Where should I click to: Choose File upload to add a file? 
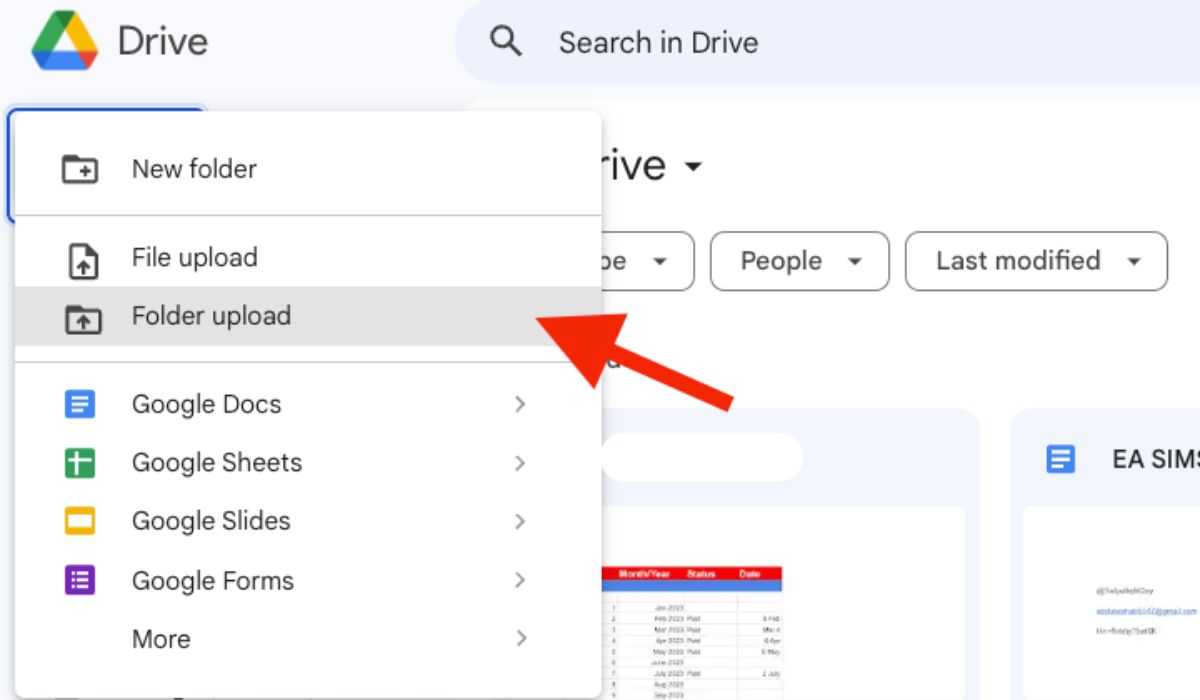pyautogui.click(x=194, y=257)
